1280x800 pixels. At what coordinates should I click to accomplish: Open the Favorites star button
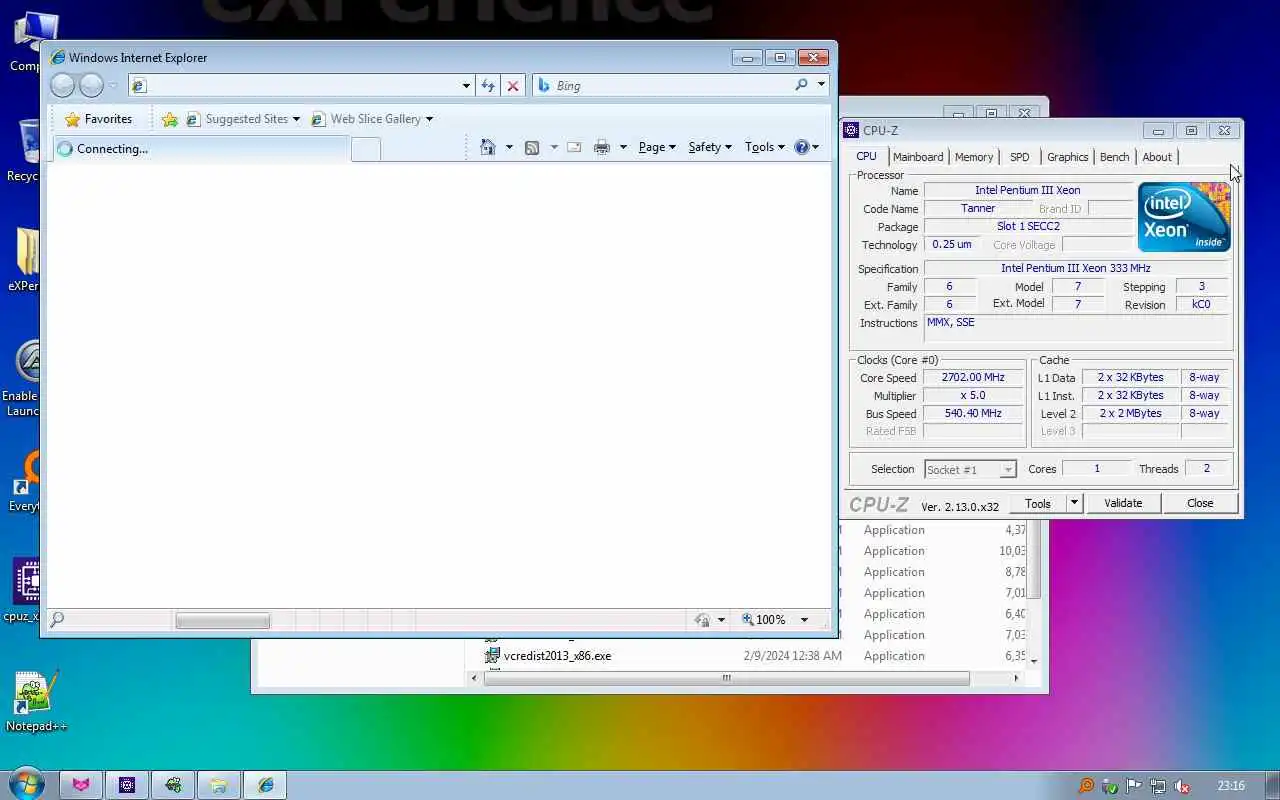[x=98, y=119]
